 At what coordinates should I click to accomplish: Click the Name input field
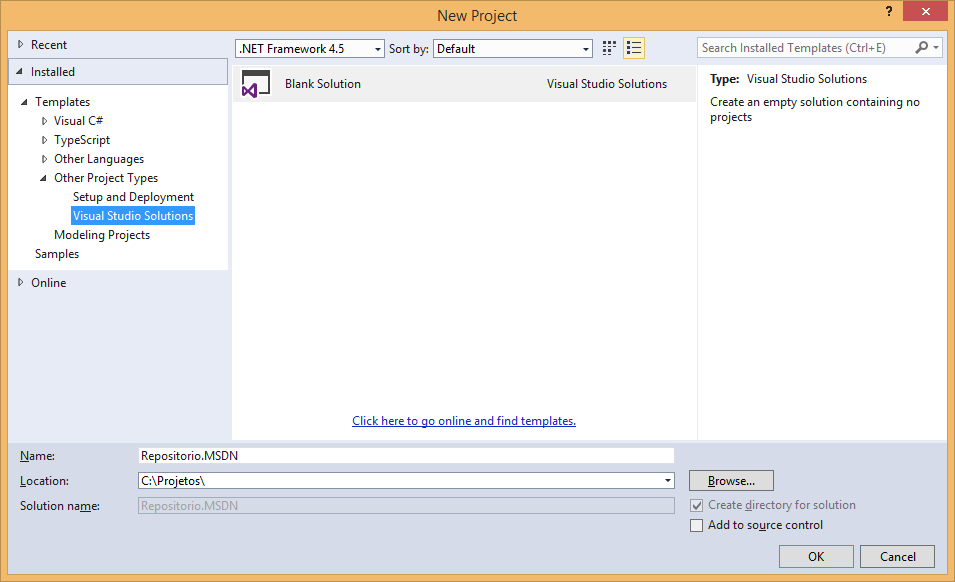click(406, 455)
